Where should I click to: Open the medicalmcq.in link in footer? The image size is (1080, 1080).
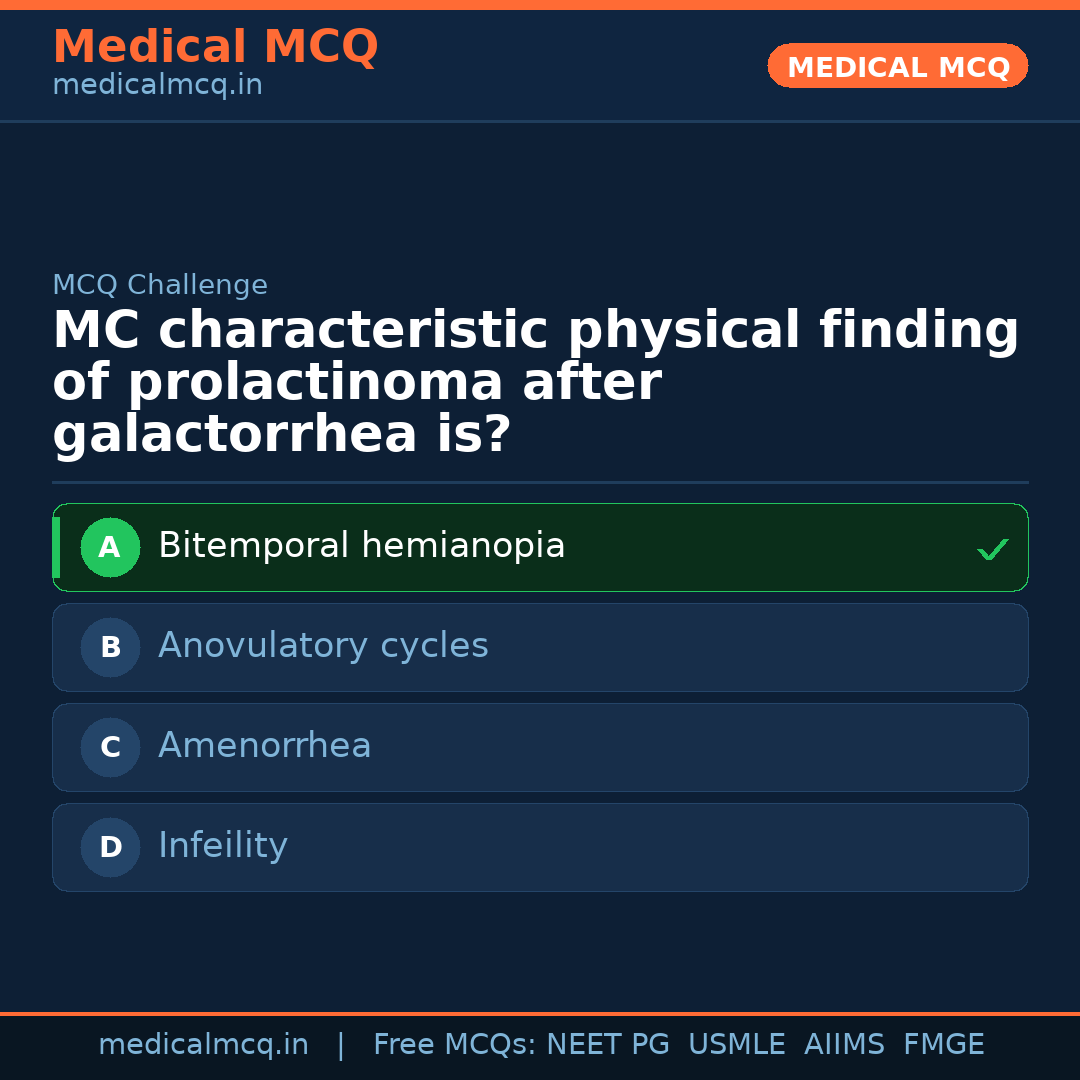(203, 1045)
